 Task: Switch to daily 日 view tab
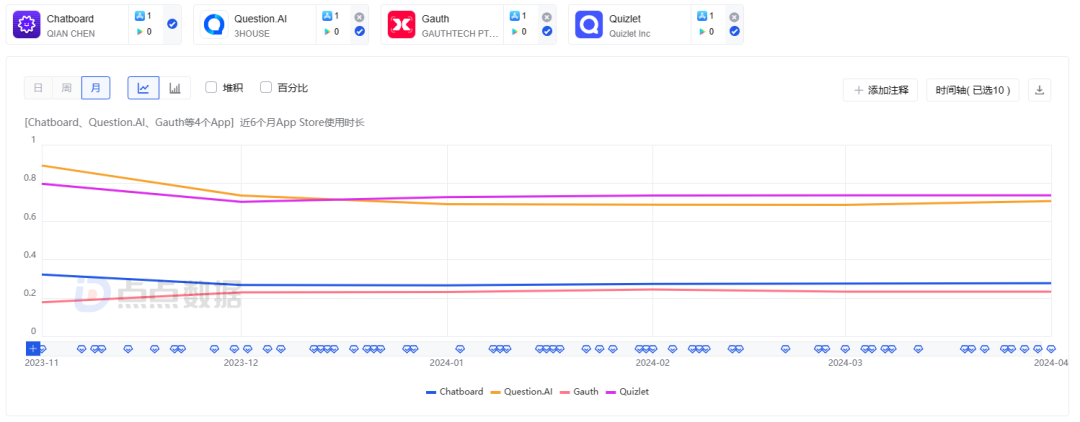pos(39,88)
